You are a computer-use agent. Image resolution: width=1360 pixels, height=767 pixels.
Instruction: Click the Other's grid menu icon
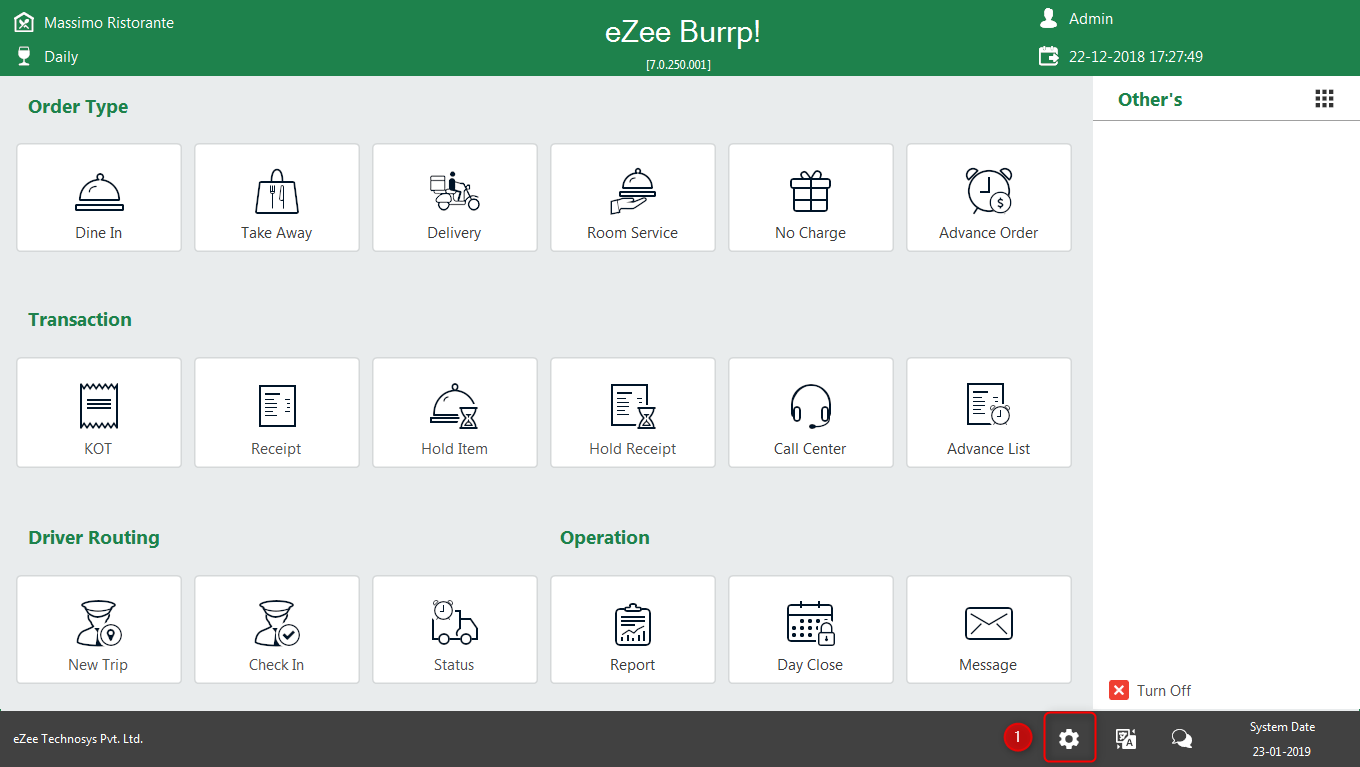(1324, 98)
